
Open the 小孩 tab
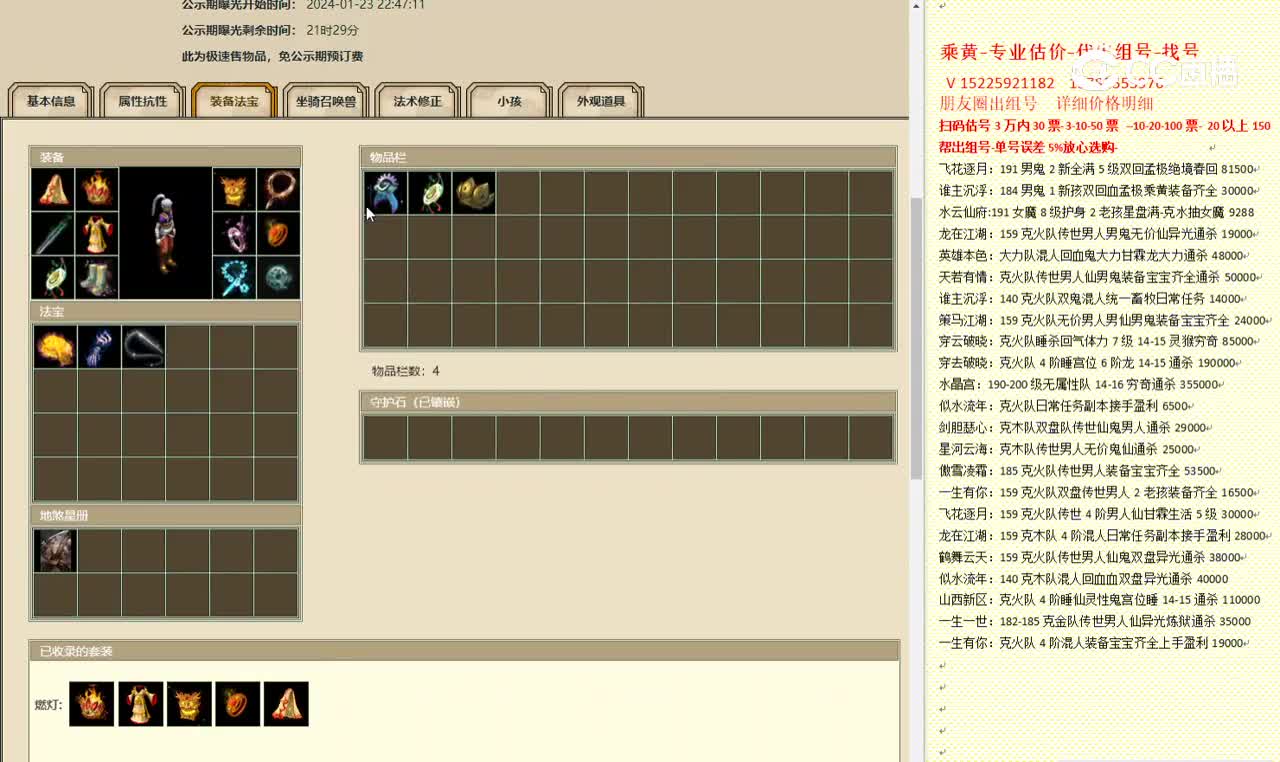[x=509, y=101]
